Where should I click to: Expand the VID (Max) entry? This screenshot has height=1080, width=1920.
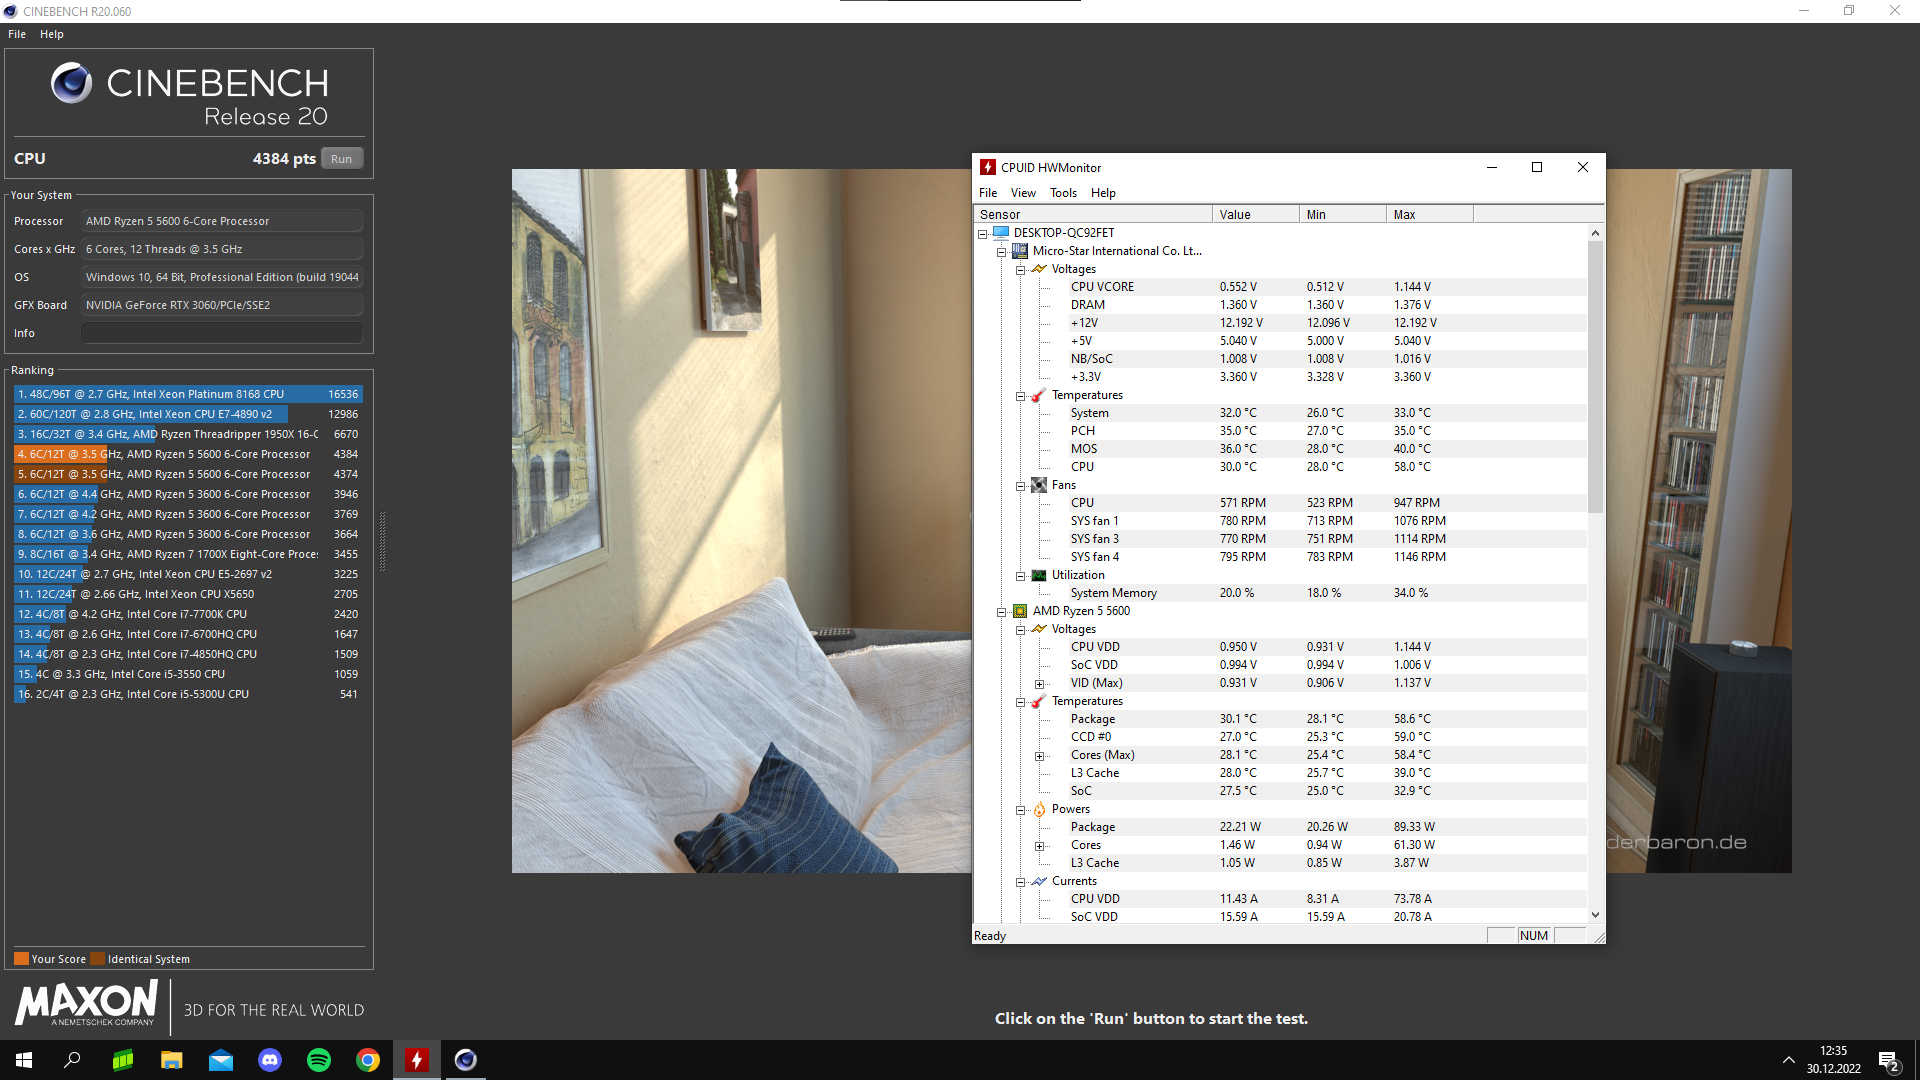tap(1039, 684)
